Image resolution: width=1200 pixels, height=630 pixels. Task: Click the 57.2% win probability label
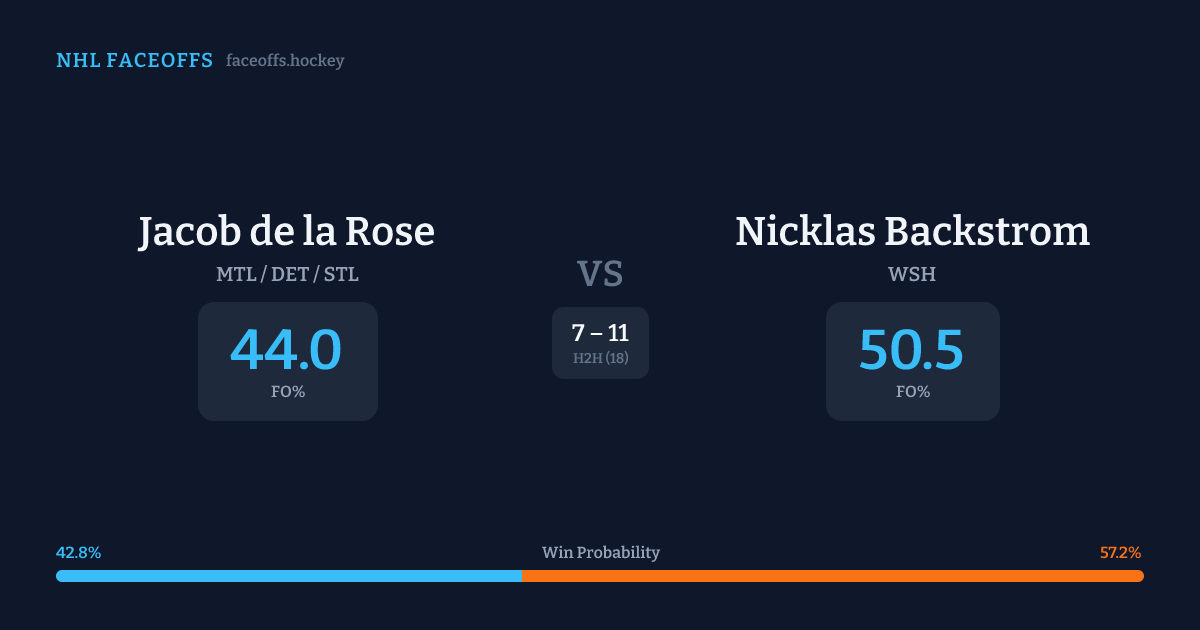click(1120, 553)
